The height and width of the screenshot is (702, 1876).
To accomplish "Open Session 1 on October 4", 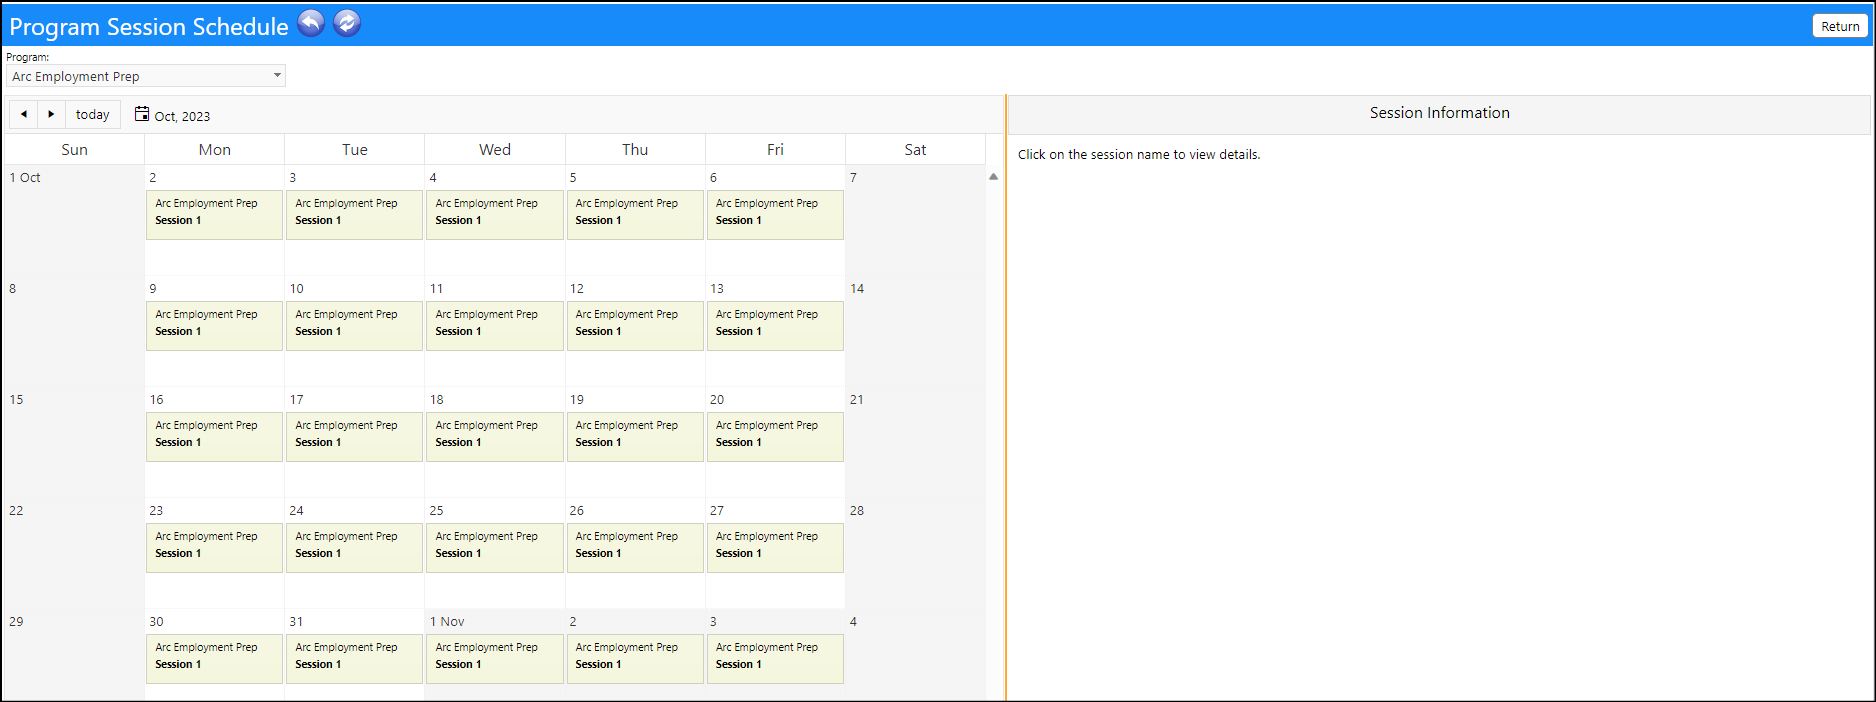I will pos(494,215).
